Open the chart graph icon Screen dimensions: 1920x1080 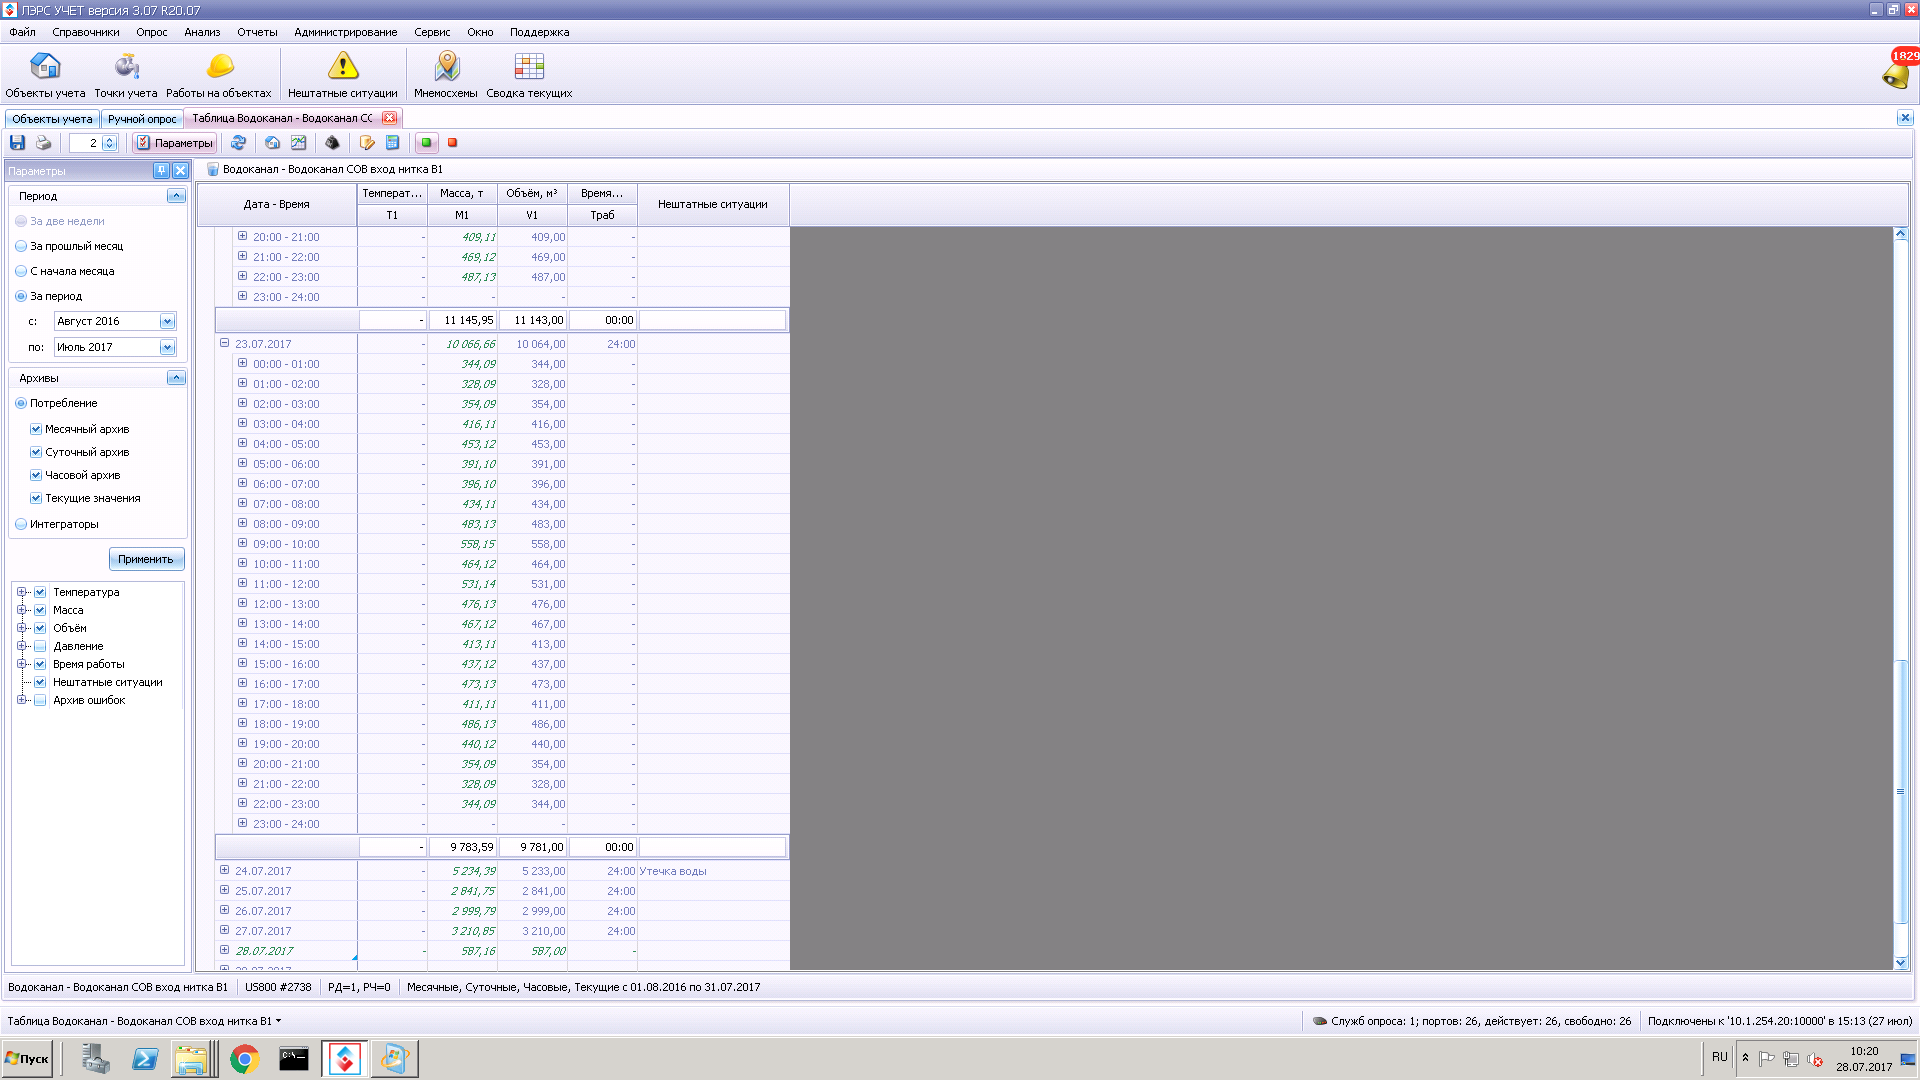298,143
